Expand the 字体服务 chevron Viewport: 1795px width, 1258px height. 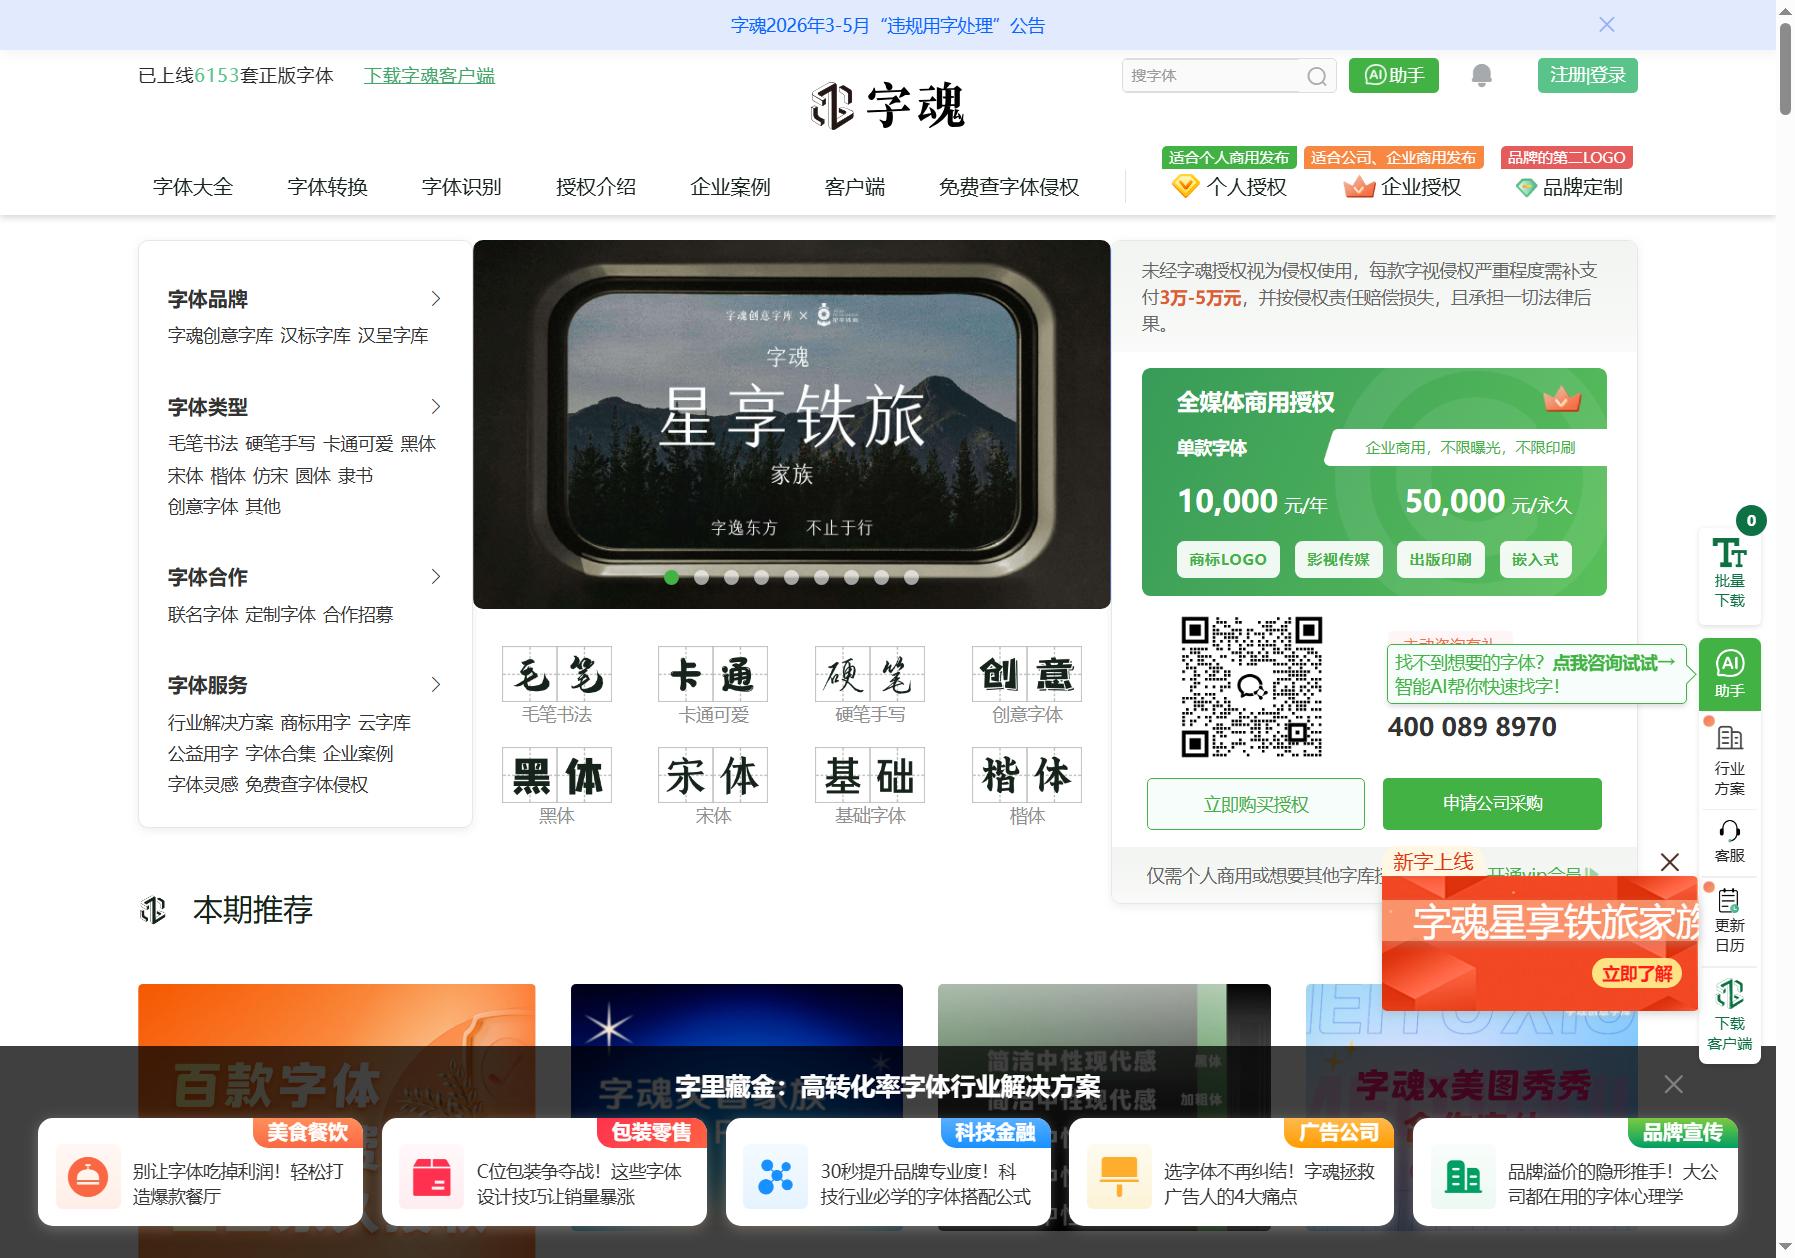(x=435, y=685)
